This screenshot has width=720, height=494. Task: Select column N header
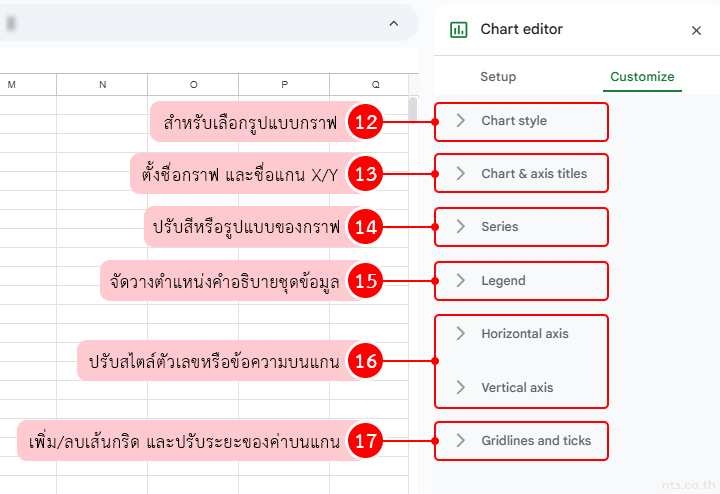(102, 85)
